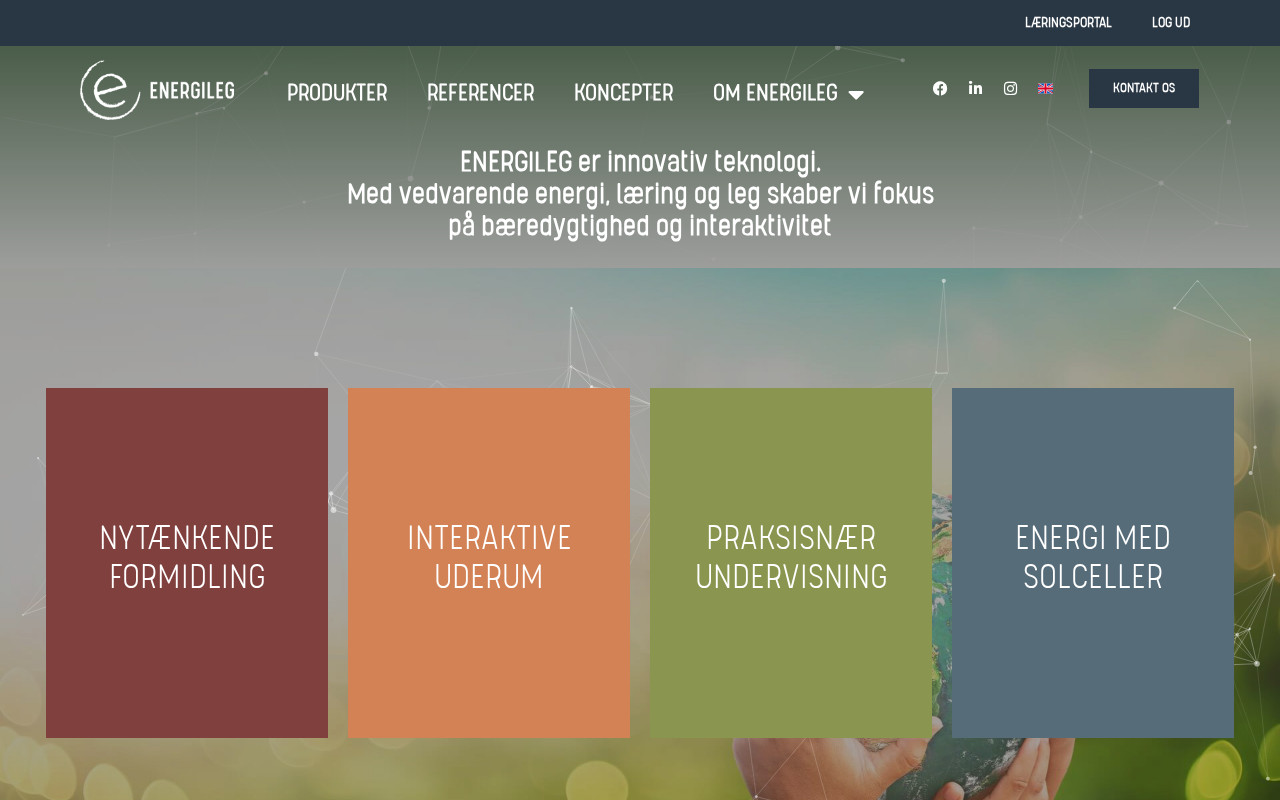Open the PRODUKTER menu item
Viewport: 1280px width, 800px height.
(337, 93)
